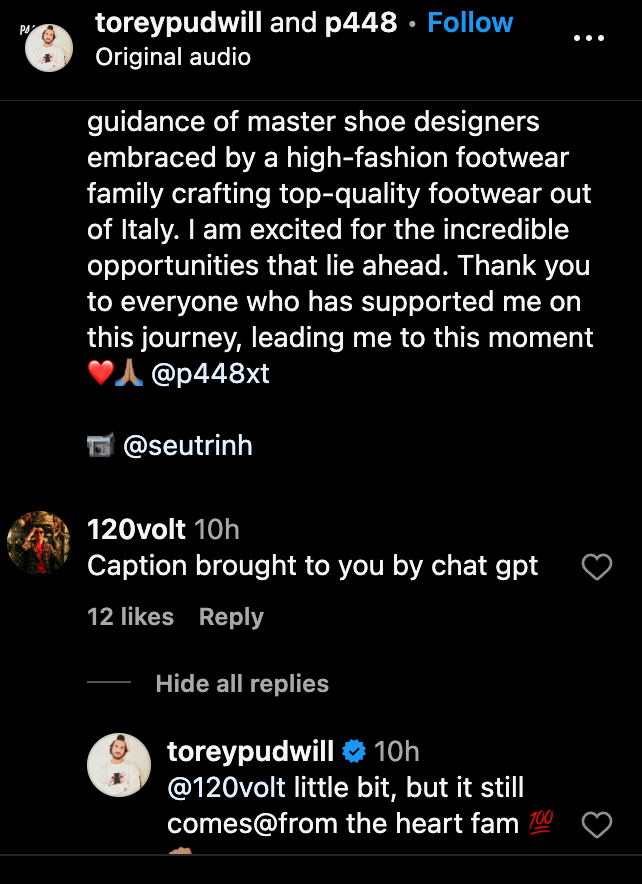Like 120volt's comment with the heart
642x884 pixels.
596,568
